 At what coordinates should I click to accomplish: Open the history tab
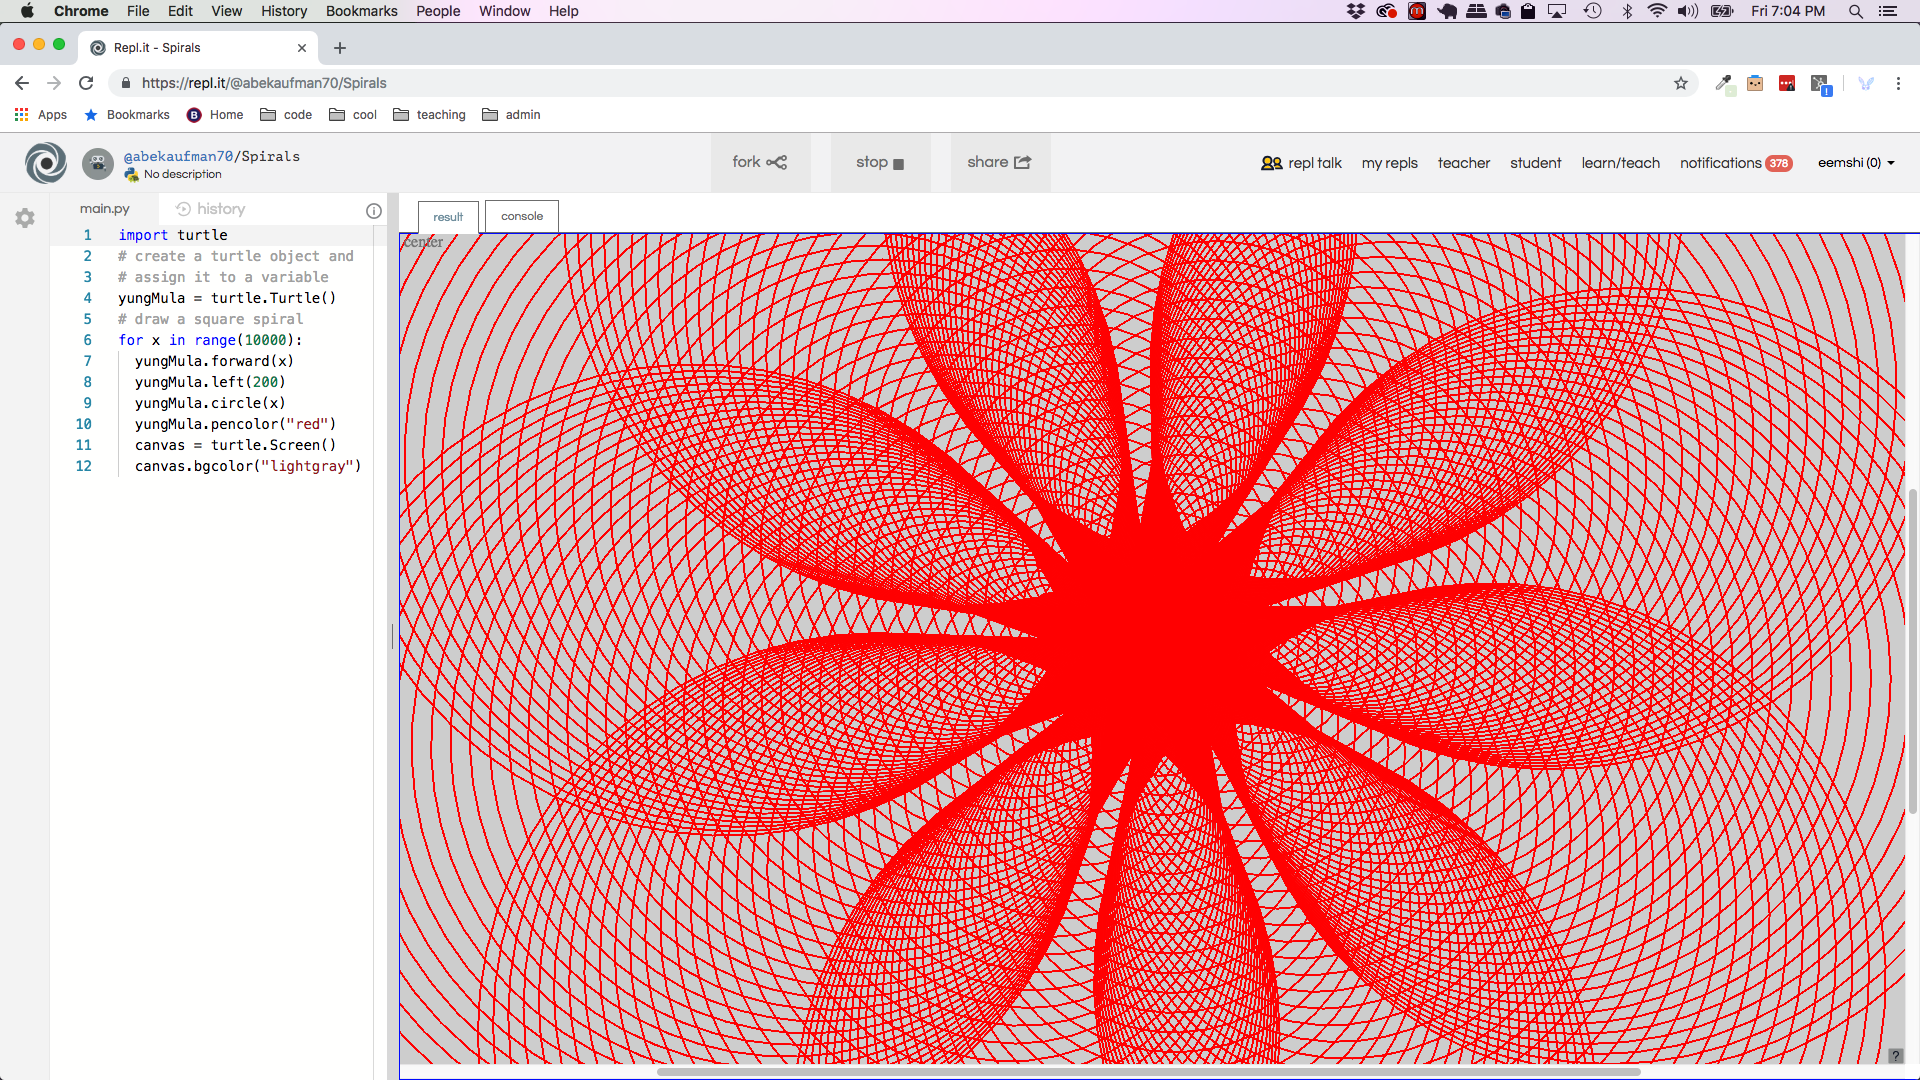pos(211,209)
